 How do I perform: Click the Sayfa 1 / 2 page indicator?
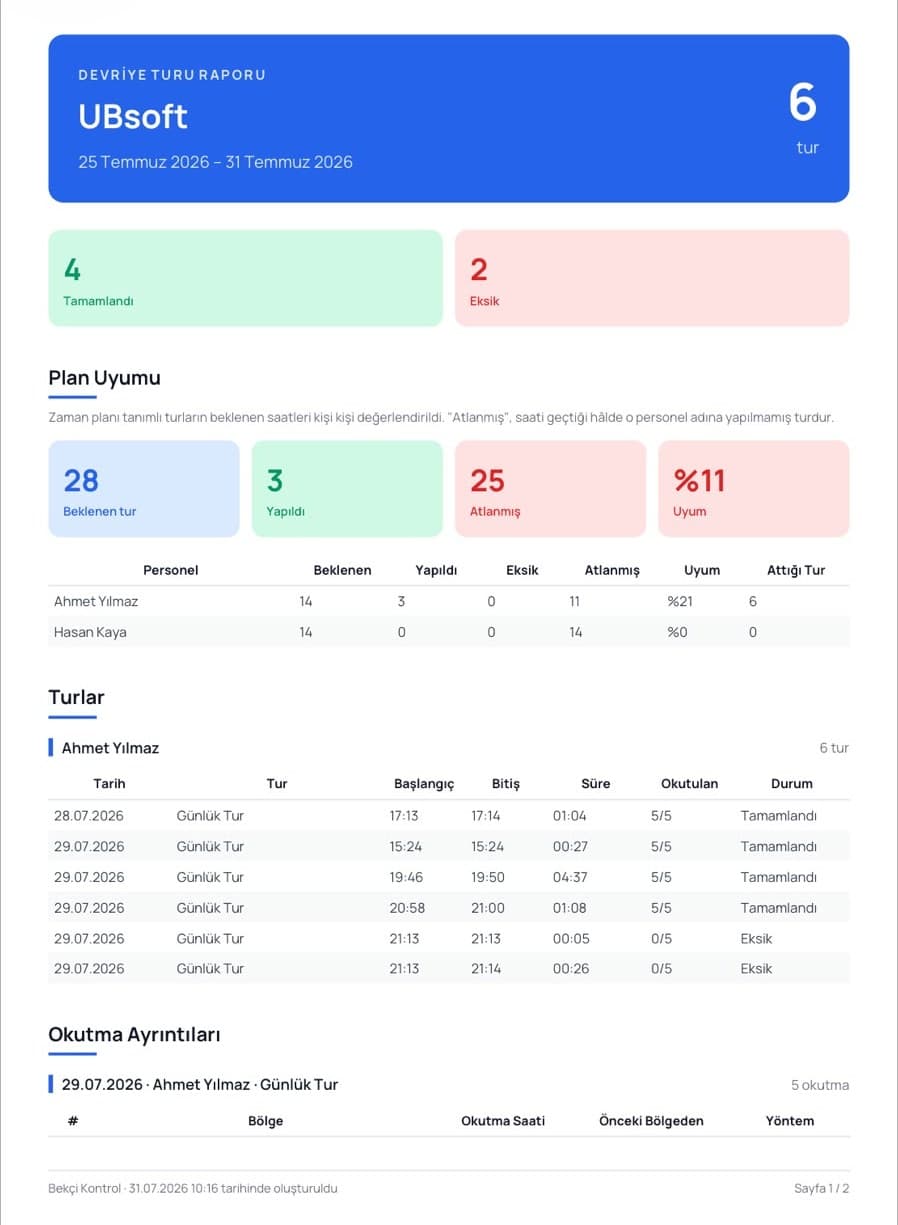(822, 1189)
